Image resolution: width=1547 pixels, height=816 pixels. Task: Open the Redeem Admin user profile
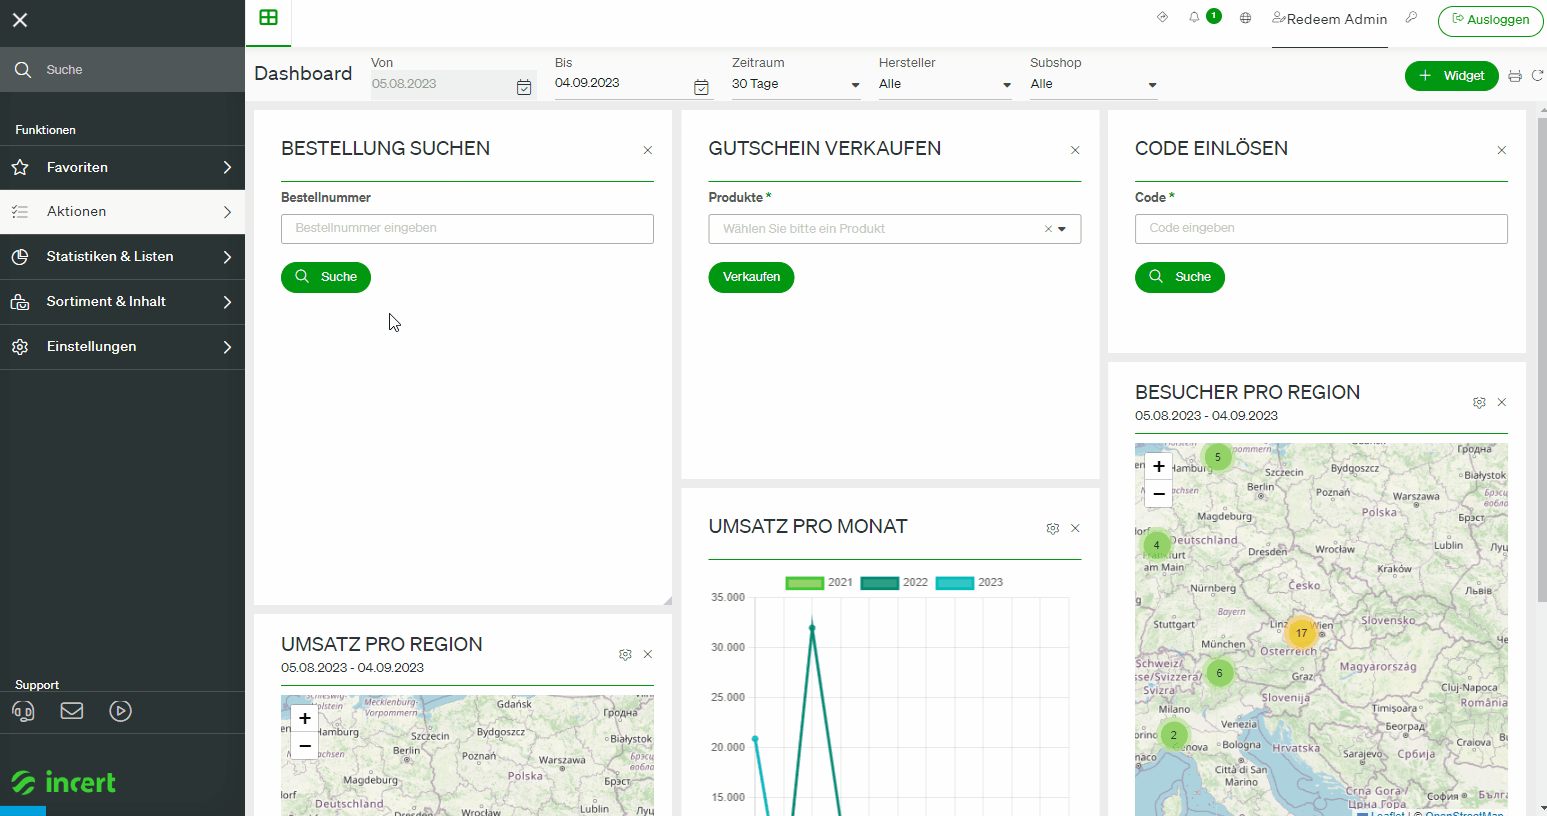(x=1330, y=19)
